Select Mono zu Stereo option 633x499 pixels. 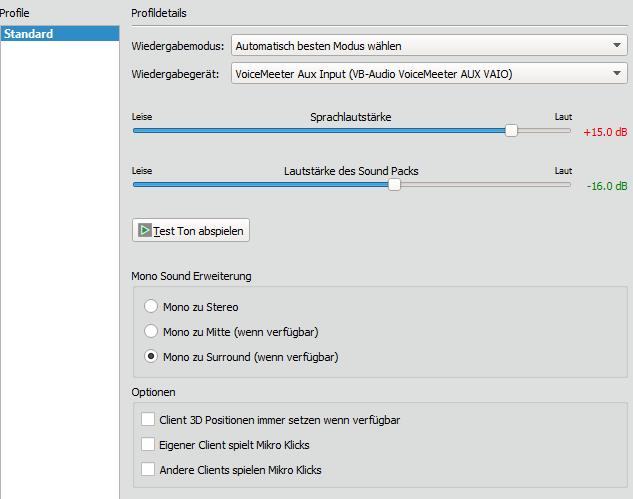point(151,307)
